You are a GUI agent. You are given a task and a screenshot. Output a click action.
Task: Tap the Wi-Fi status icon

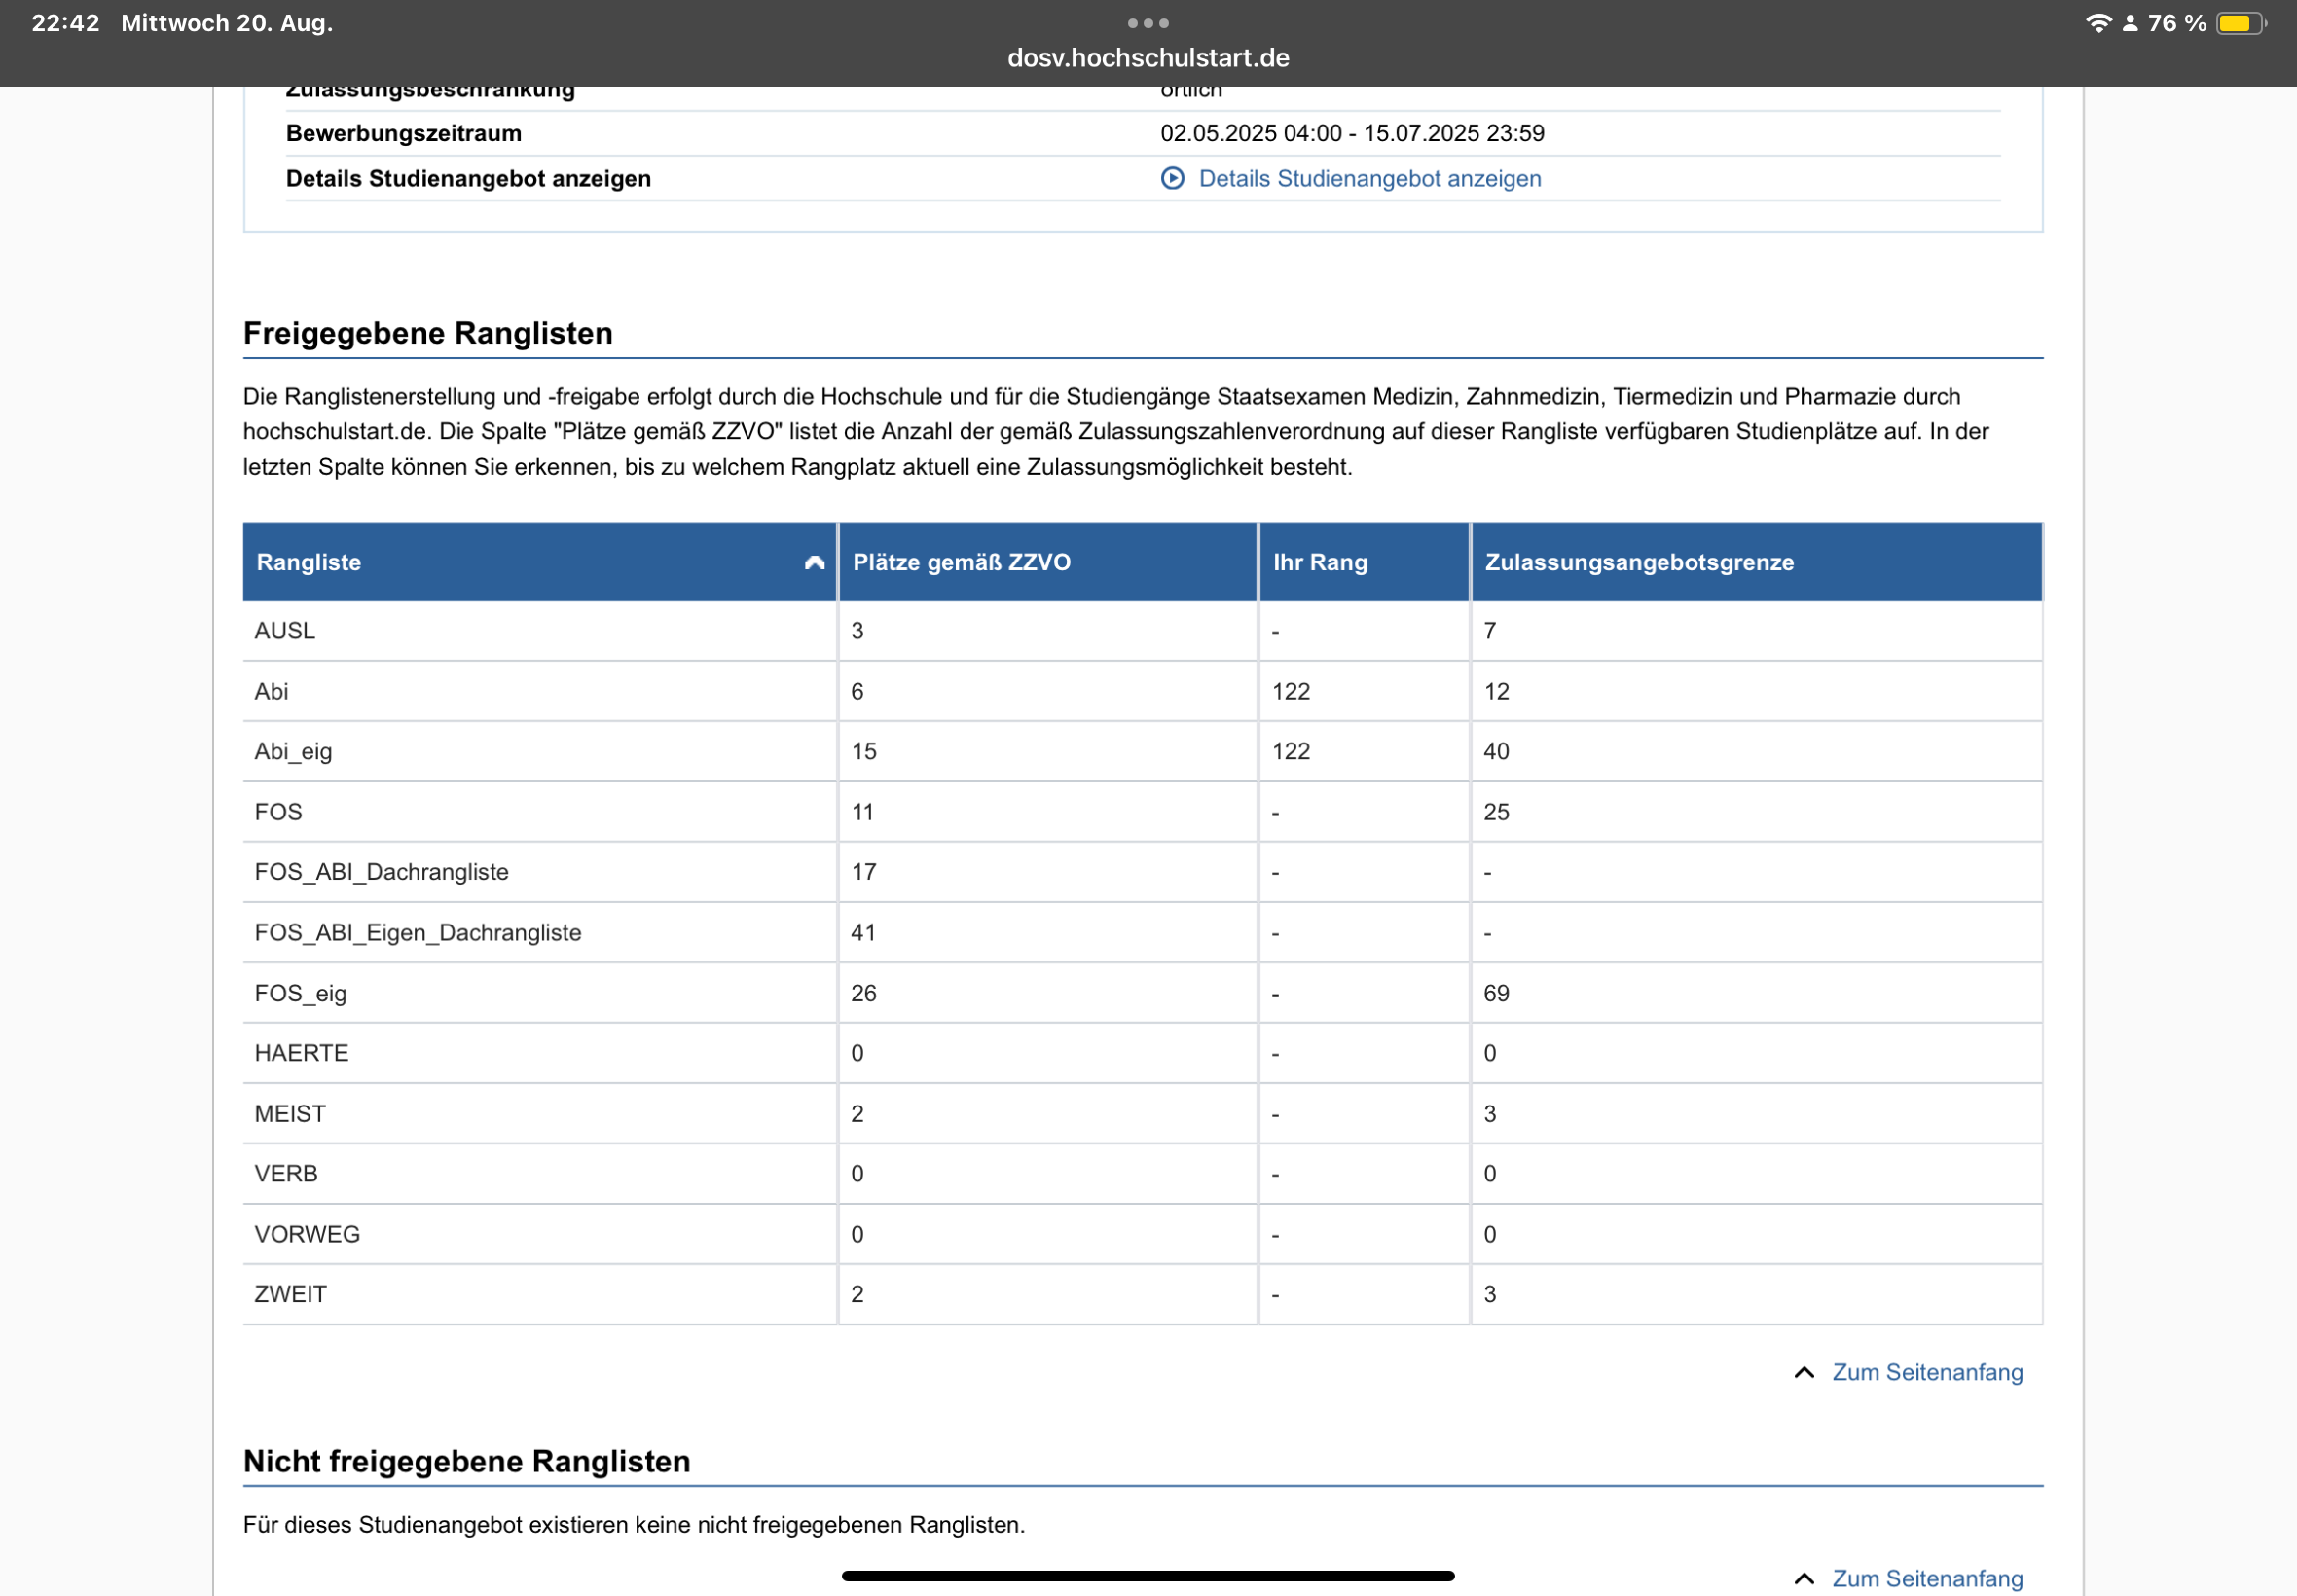[x=2098, y=23]
